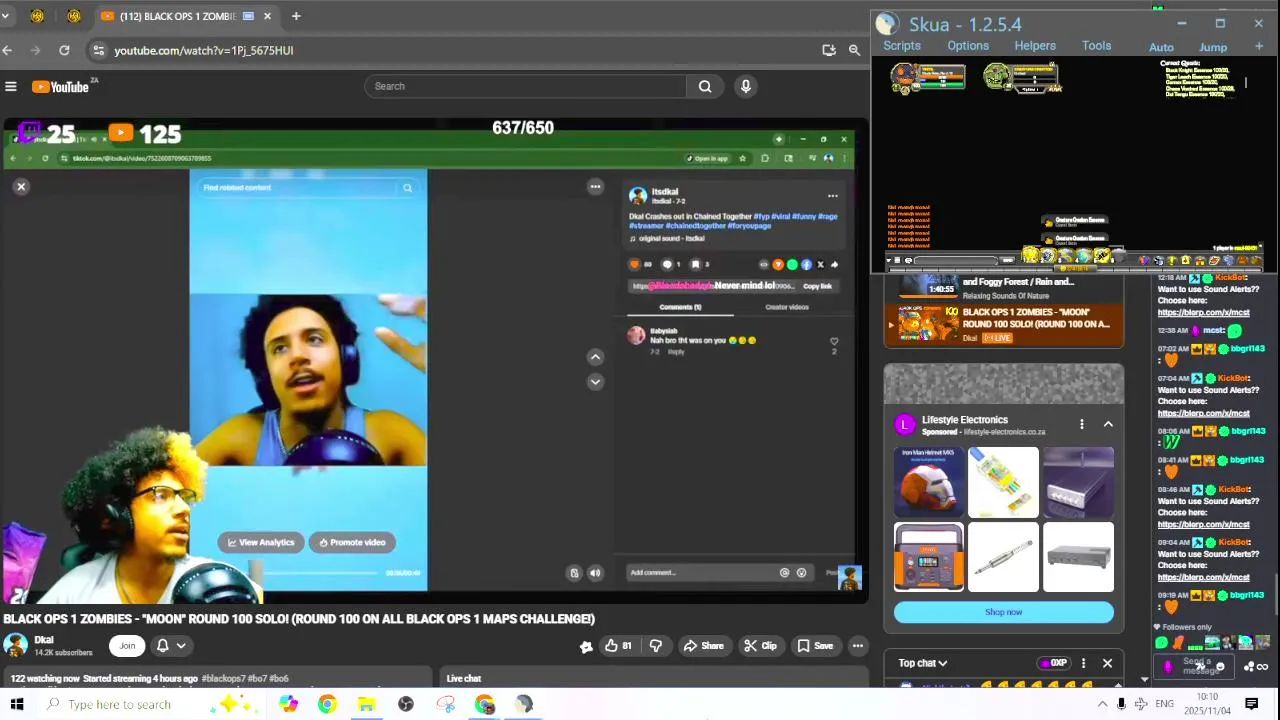Screen dimensions: 1280x720
Task: Show hidden system tray icons chevron
Action: [1102, 704]
